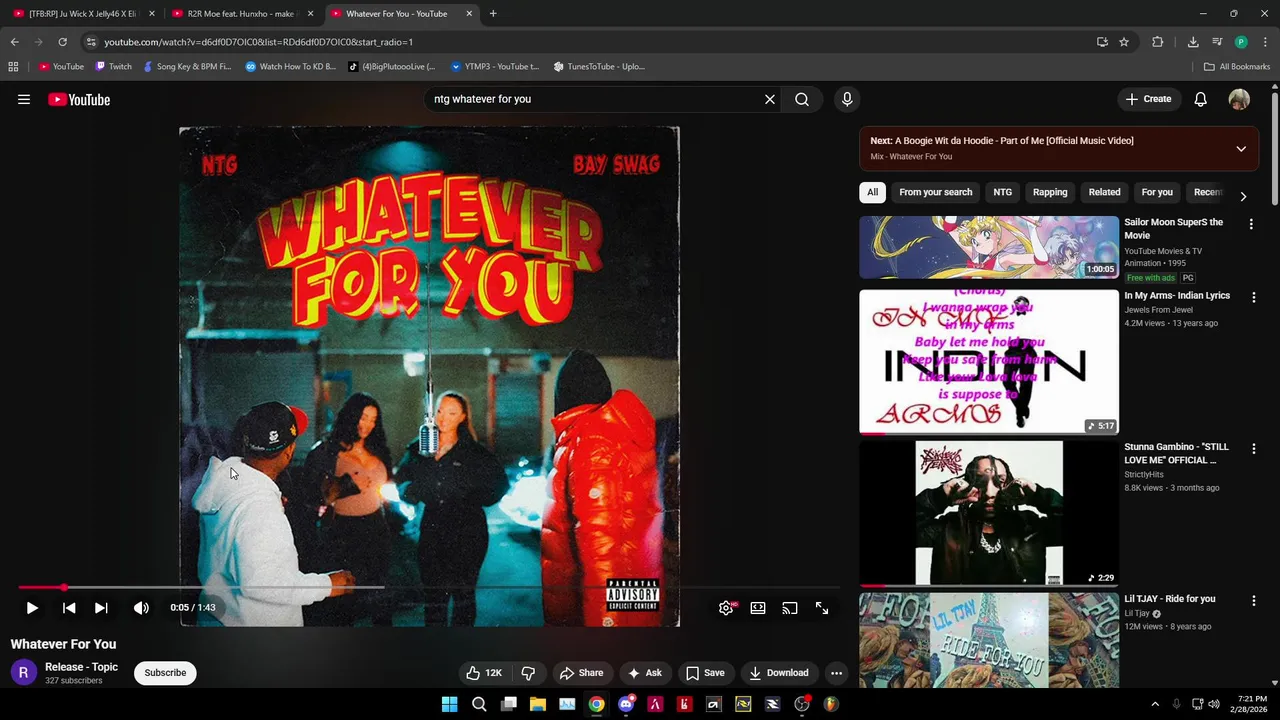This screenshot has width=1280, height=720.
Task: Open more actions ellipsis under video
Action: [x=836, y=673]
